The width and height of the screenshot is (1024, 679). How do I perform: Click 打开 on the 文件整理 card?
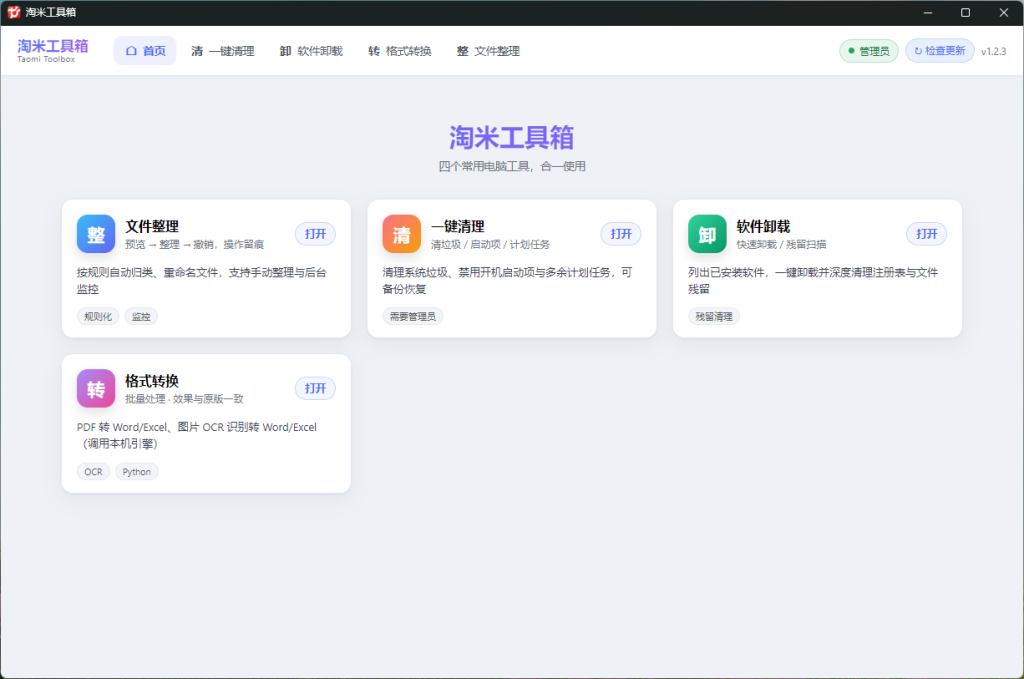pyautogui.click(x=315, y=234)
